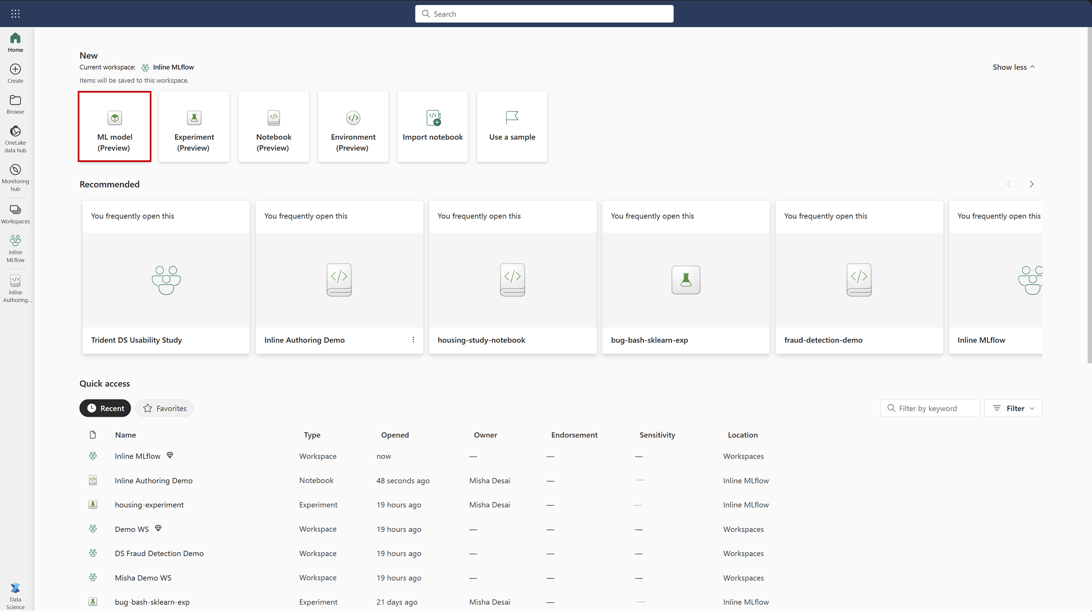
Task: Click the search icon in Filter by keyword
Action: (891, 408)
